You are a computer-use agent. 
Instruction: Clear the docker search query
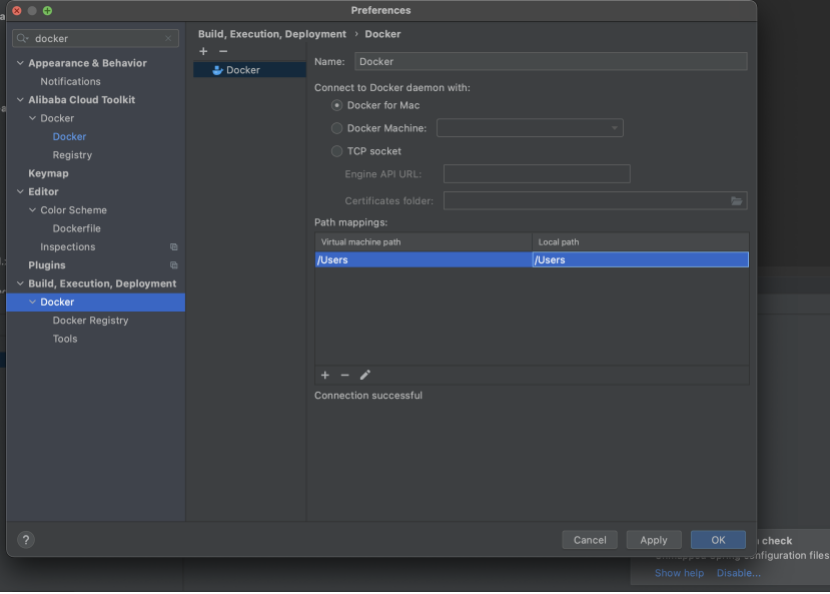click(166, 38)
